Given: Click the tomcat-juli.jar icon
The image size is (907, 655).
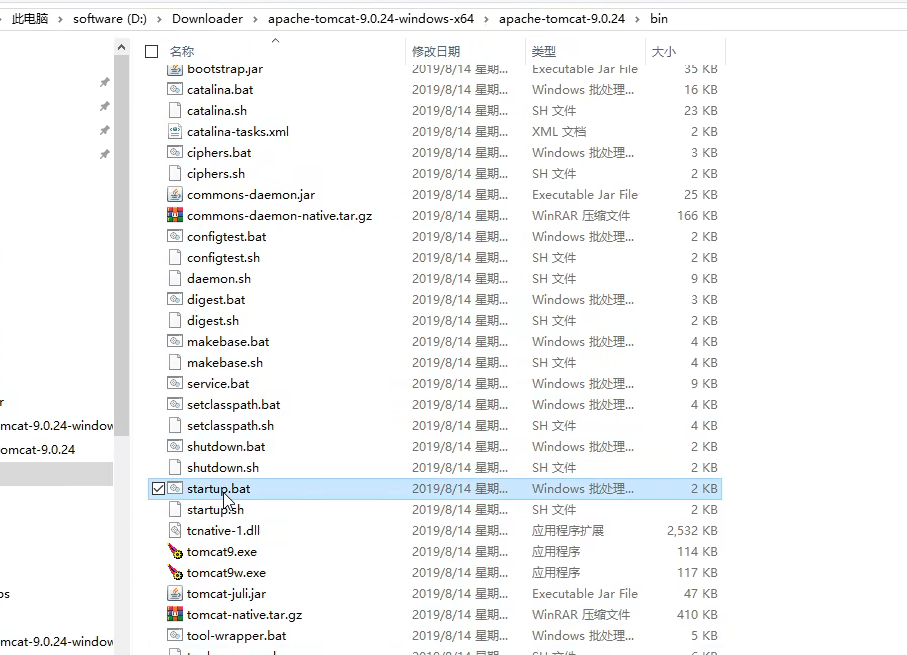Looking at the screenshot, I should point(175,593).
